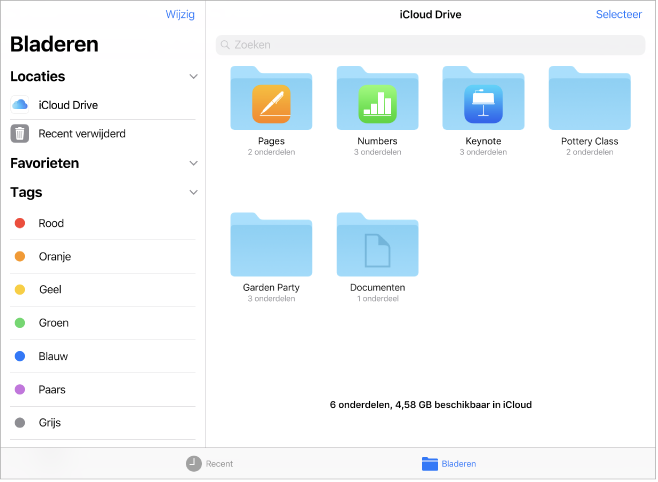Click the Keynote folder name

pyautogui.click(x=483, y=141)
